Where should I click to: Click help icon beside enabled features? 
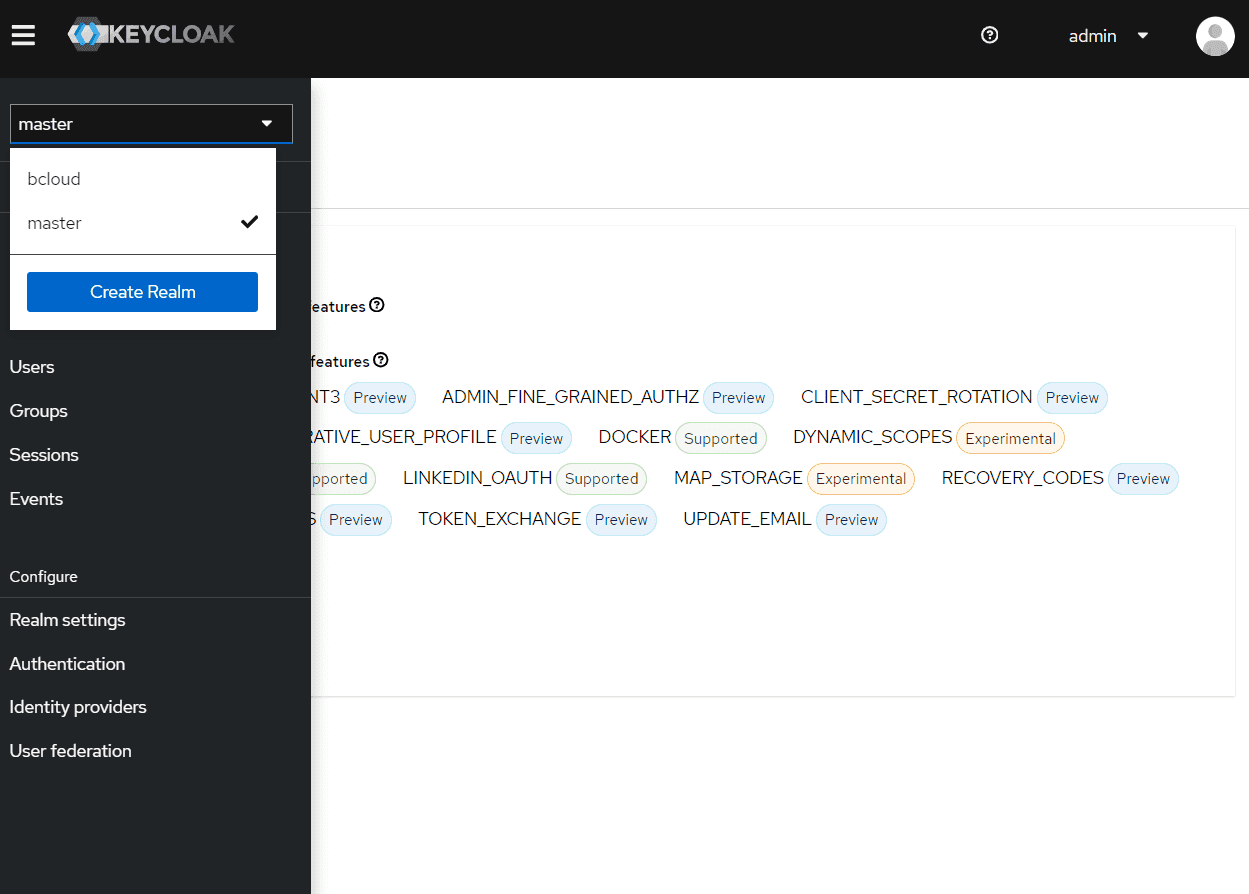[x=377, y=305]
